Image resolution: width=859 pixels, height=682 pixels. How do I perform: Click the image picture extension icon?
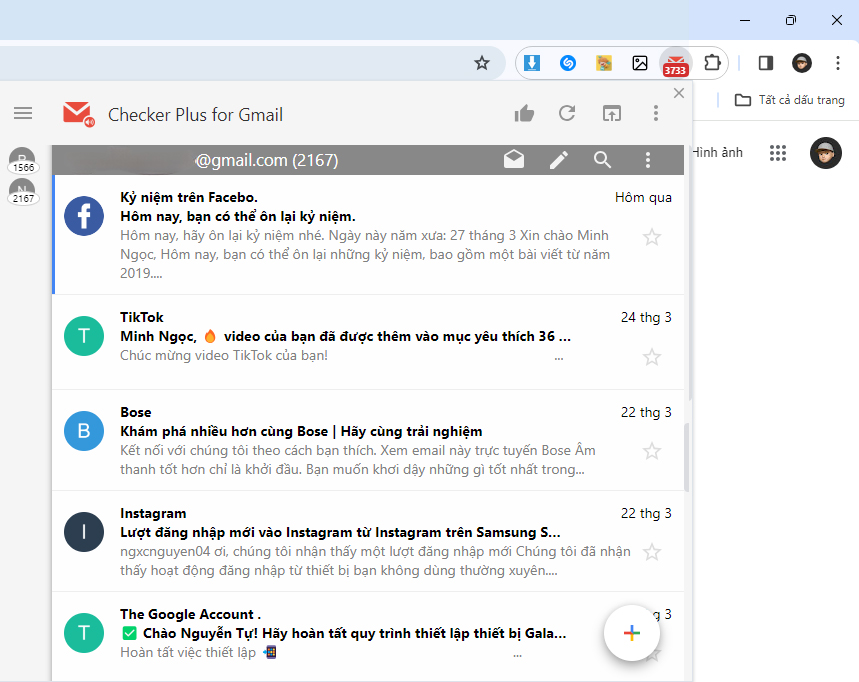pyautogui.click(x=640, y=63)
